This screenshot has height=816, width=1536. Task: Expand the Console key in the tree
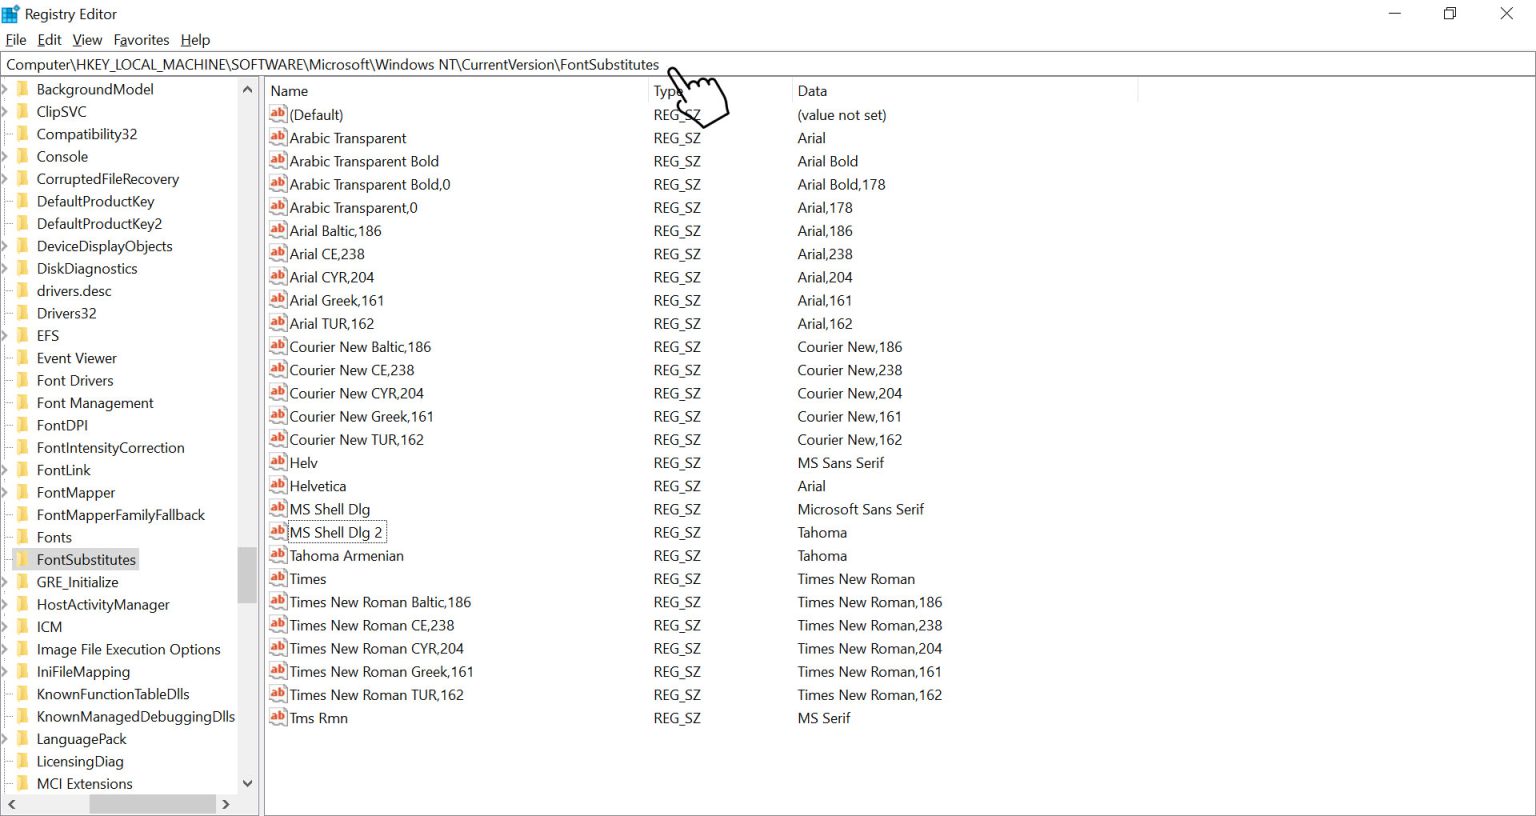[x=5, y=157]
